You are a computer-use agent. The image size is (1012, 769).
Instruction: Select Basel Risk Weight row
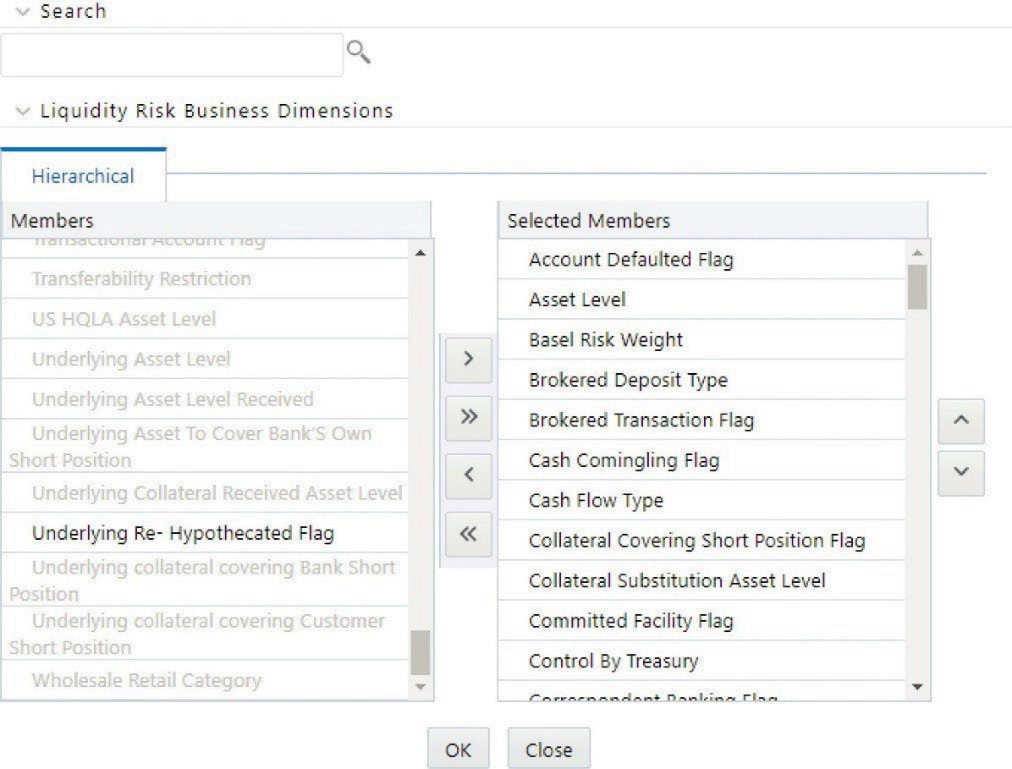(x=702, y=340)
